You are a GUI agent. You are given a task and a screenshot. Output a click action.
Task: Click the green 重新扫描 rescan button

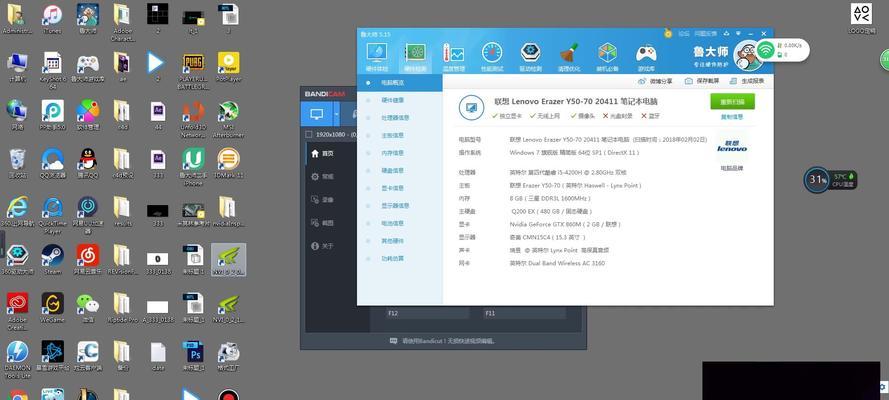tap(733, 102)
